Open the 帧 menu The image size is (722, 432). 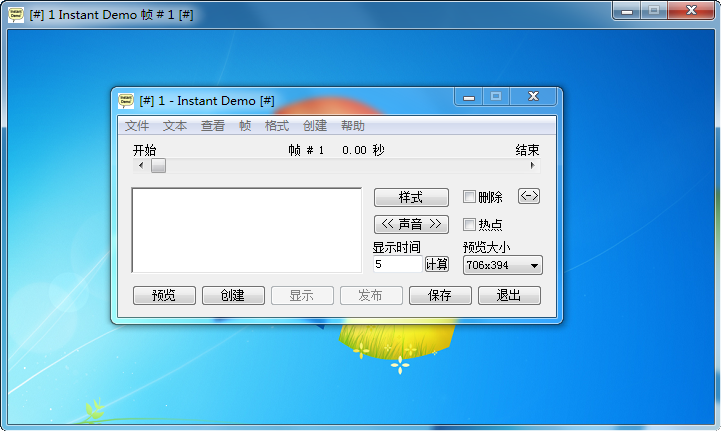(245, 126)
